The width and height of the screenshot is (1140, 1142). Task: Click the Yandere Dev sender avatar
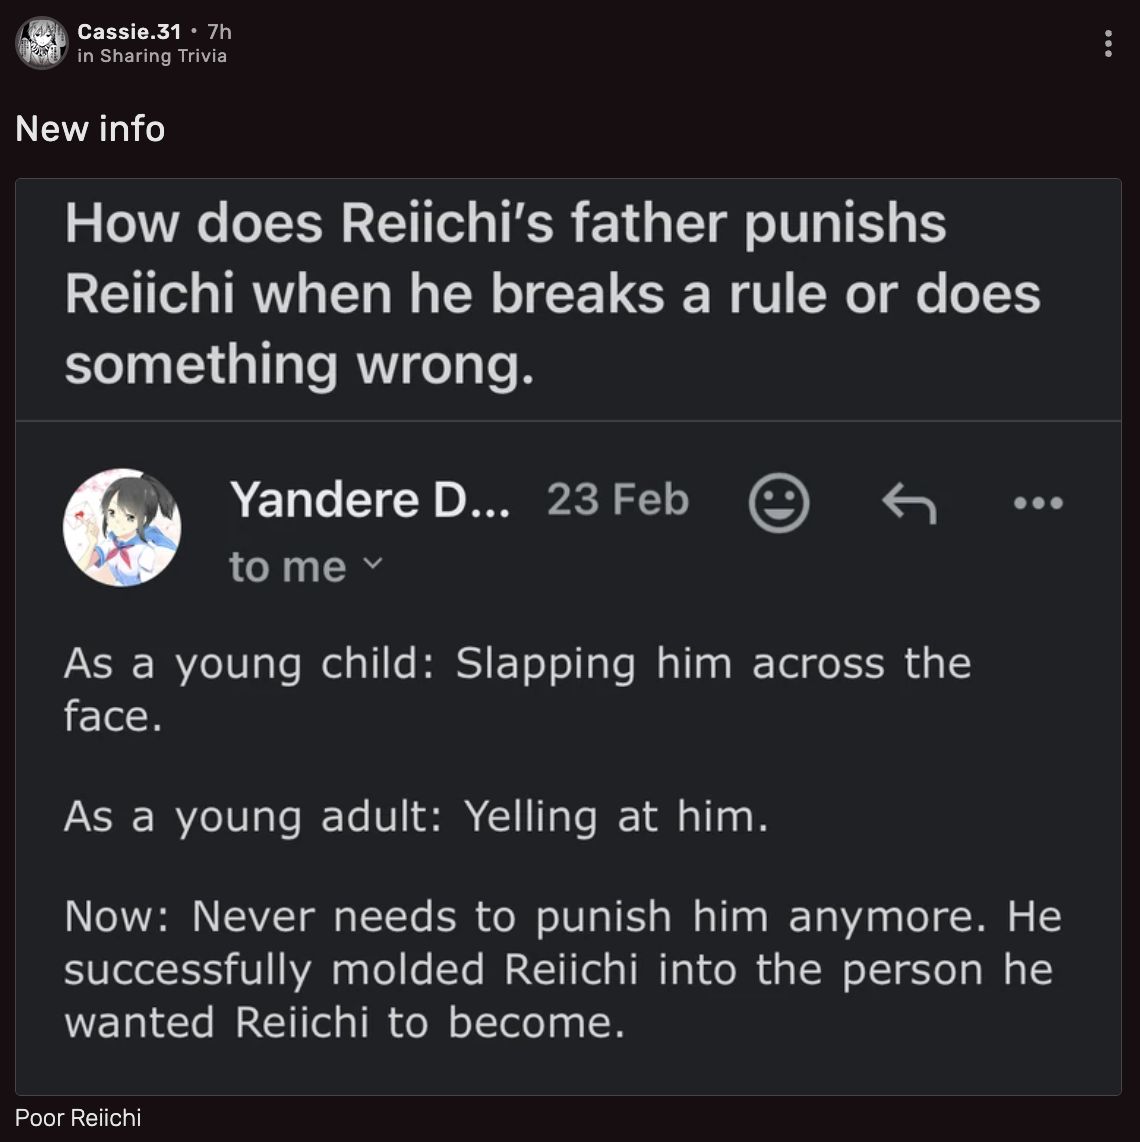(122, 527)
